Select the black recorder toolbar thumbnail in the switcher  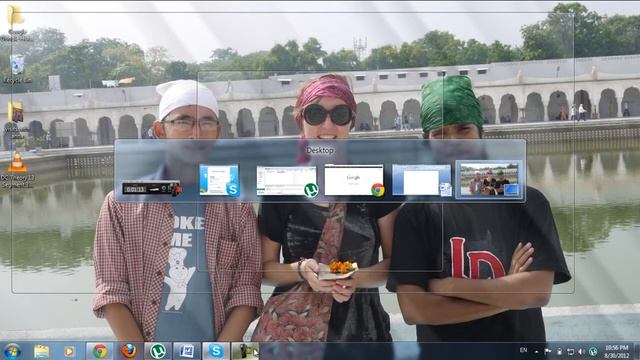point(151,188)
